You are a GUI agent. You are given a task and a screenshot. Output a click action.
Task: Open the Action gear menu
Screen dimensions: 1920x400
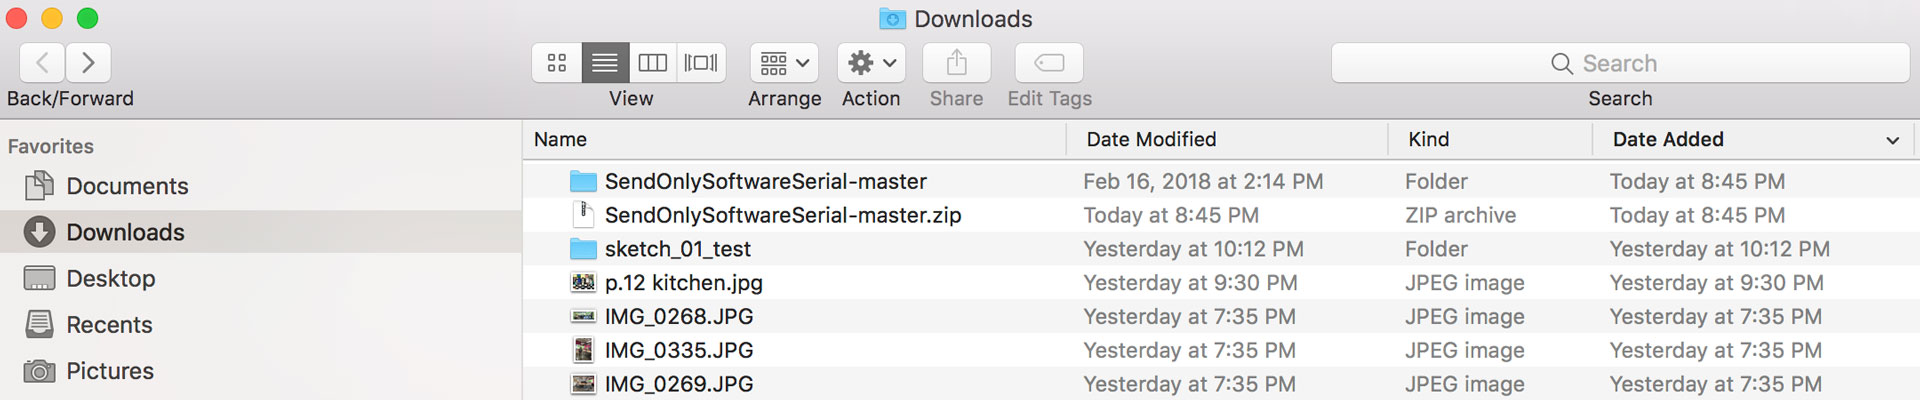tap(872, 63)
